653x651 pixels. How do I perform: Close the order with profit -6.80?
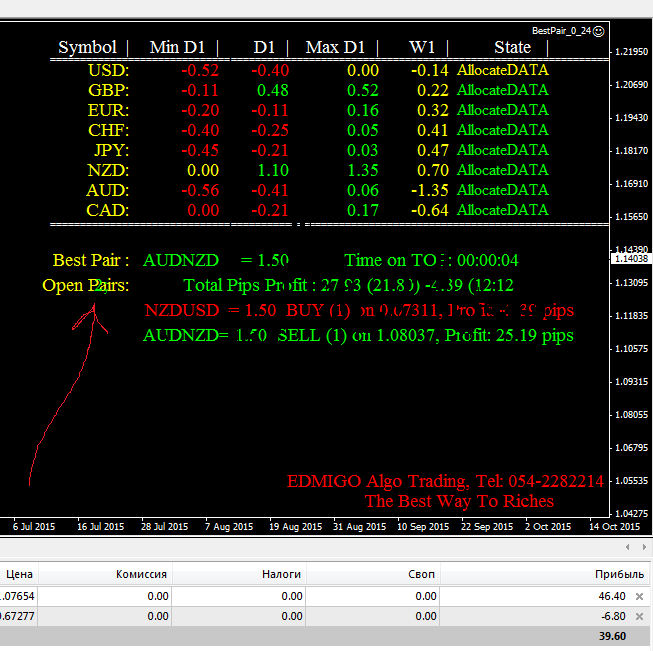pyautogui.click(x=639, y=616)
